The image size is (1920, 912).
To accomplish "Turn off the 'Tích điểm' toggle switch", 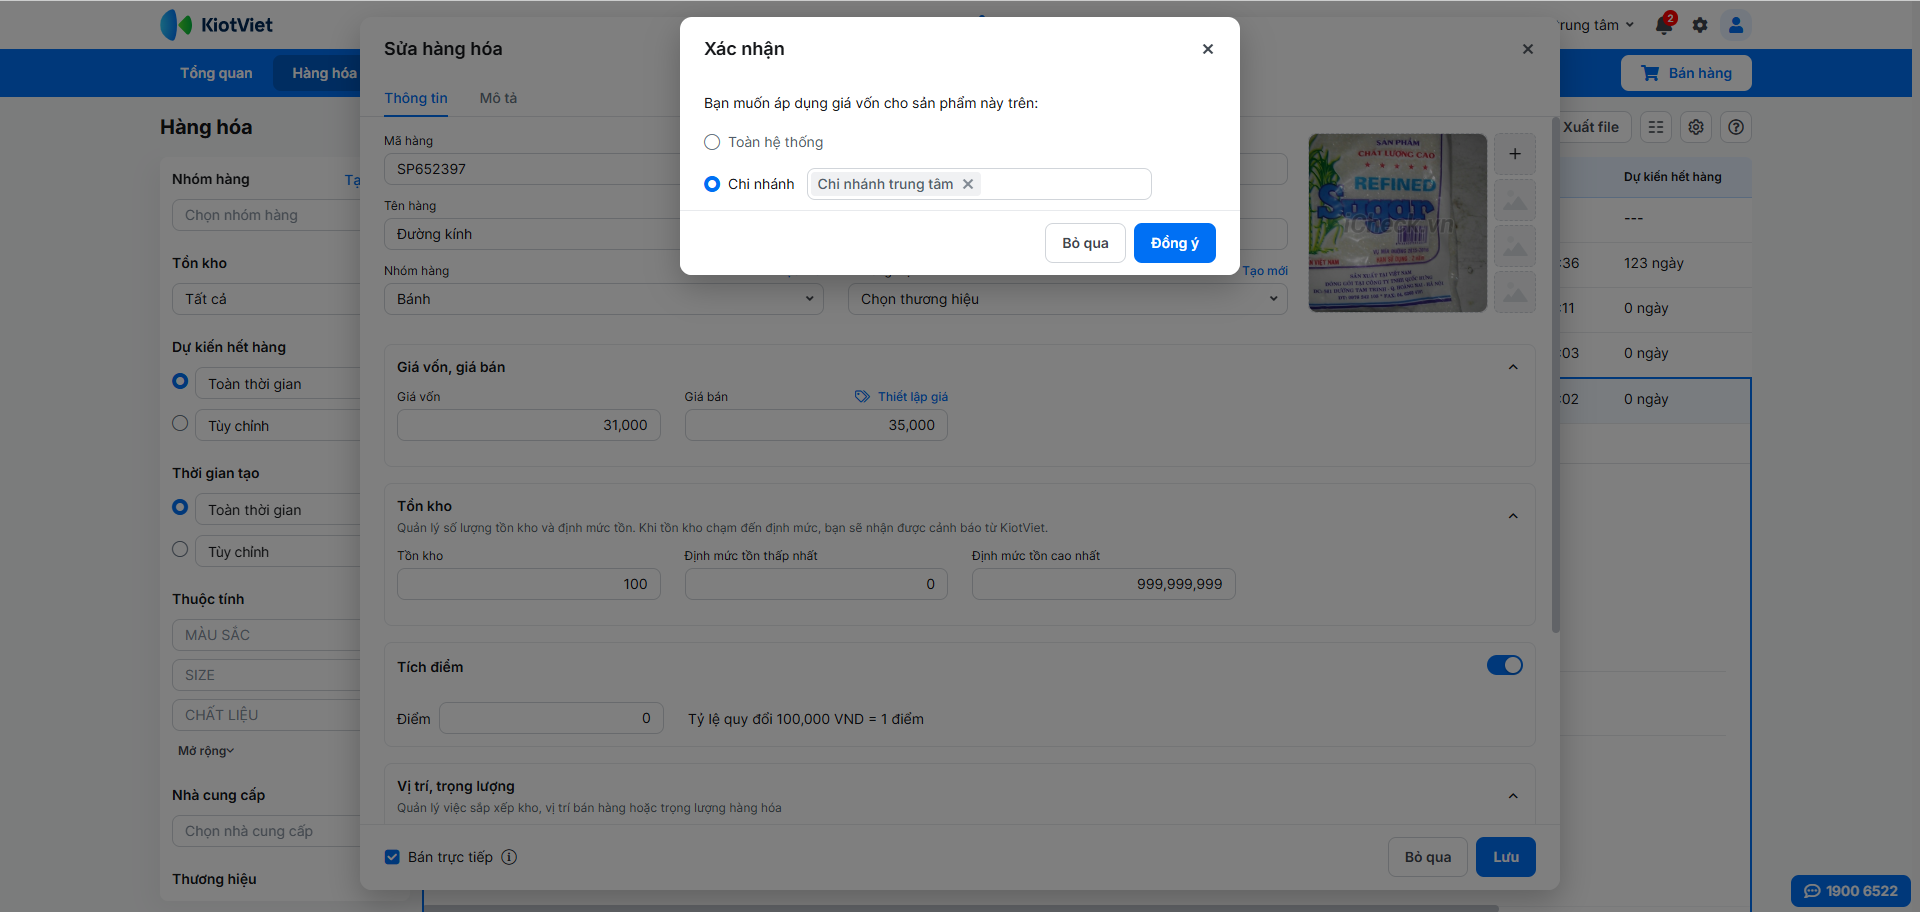I will pos(1504,665).
